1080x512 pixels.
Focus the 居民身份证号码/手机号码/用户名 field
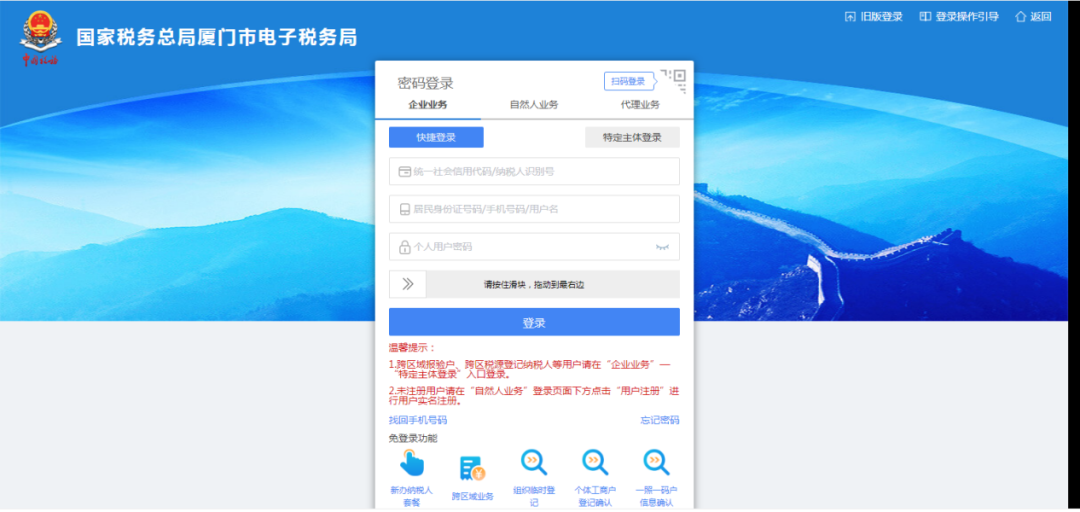coord(534,209)
